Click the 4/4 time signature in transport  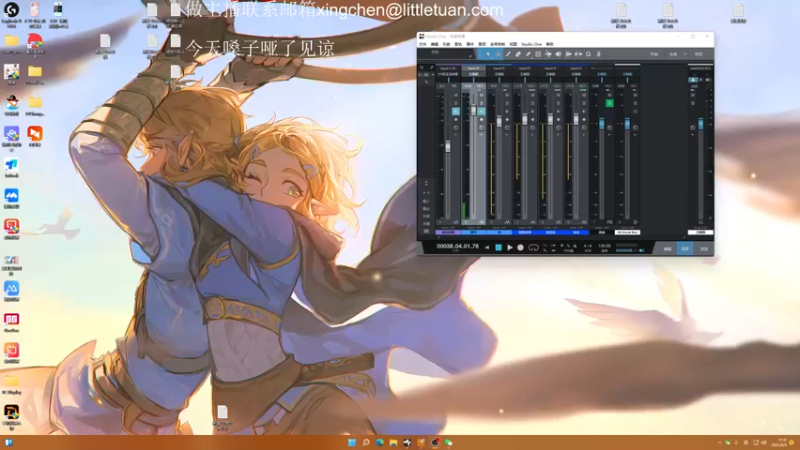tap(588, 246)
